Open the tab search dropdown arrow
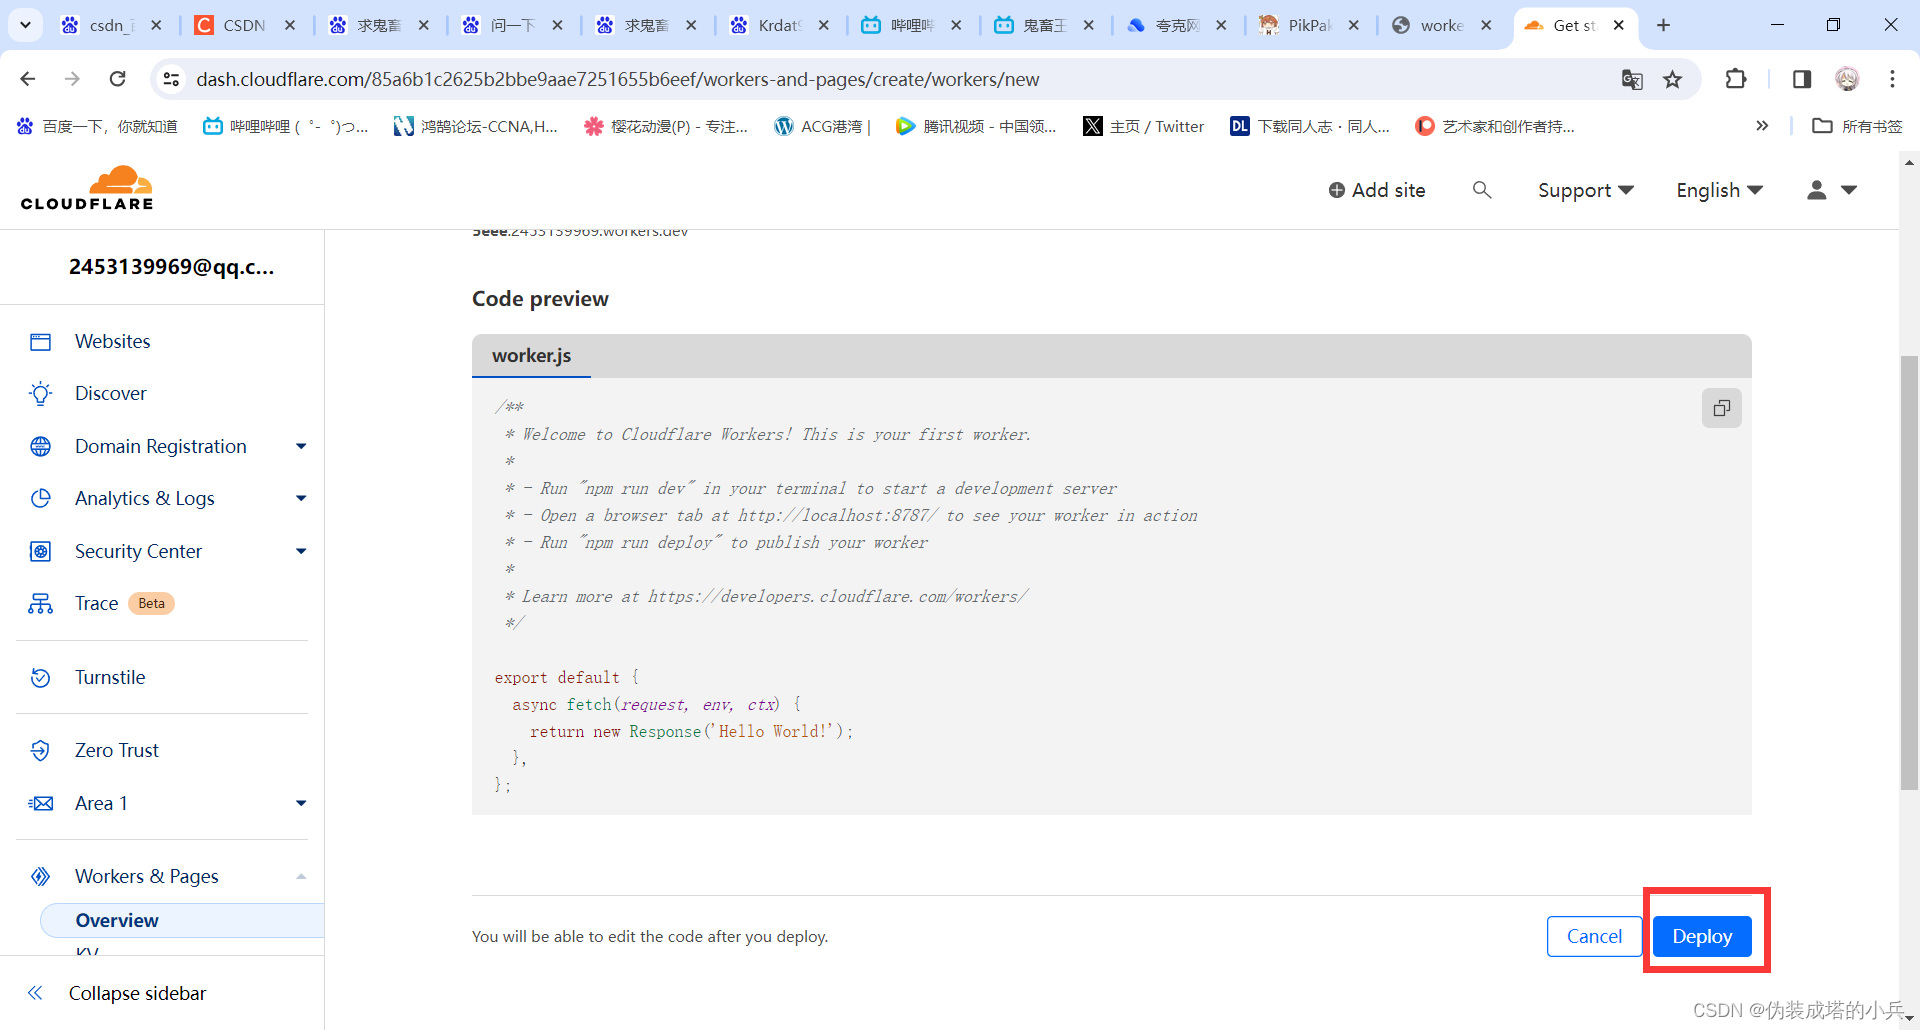The height and width of the screenshot is (1030, 1920). coord(25,25)
